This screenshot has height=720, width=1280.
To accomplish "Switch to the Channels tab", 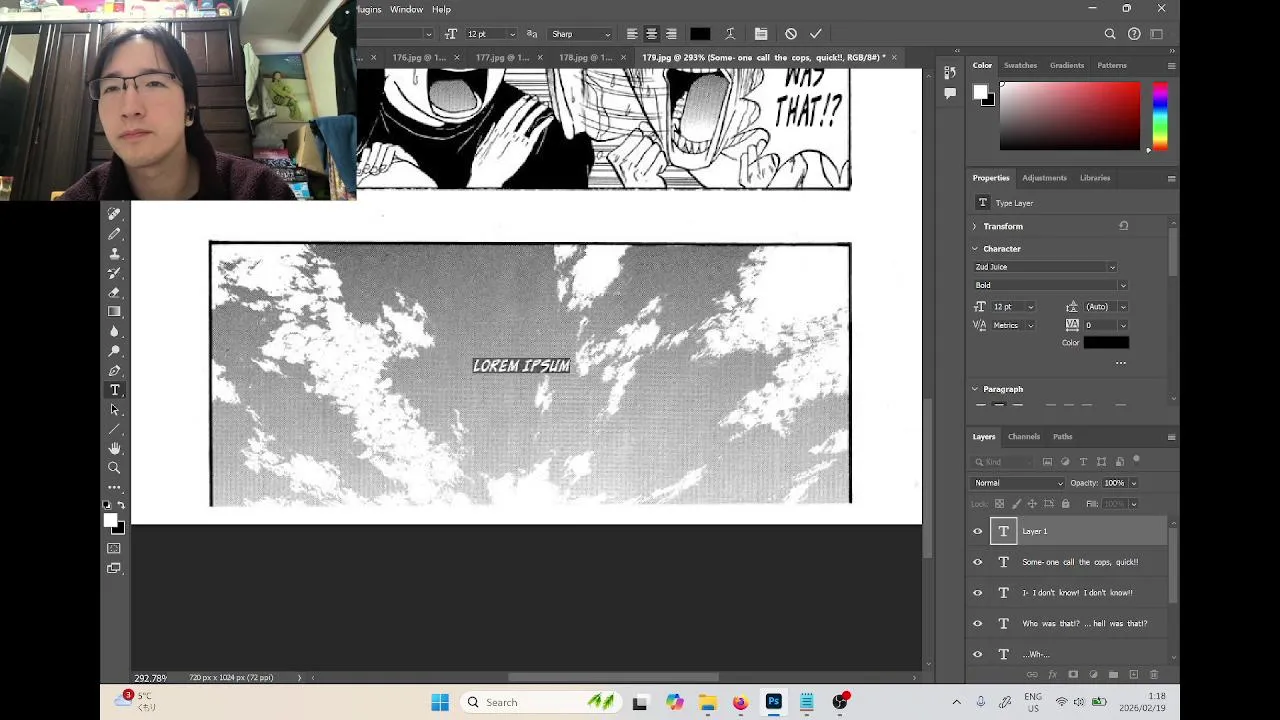I will click(1024, 437).
